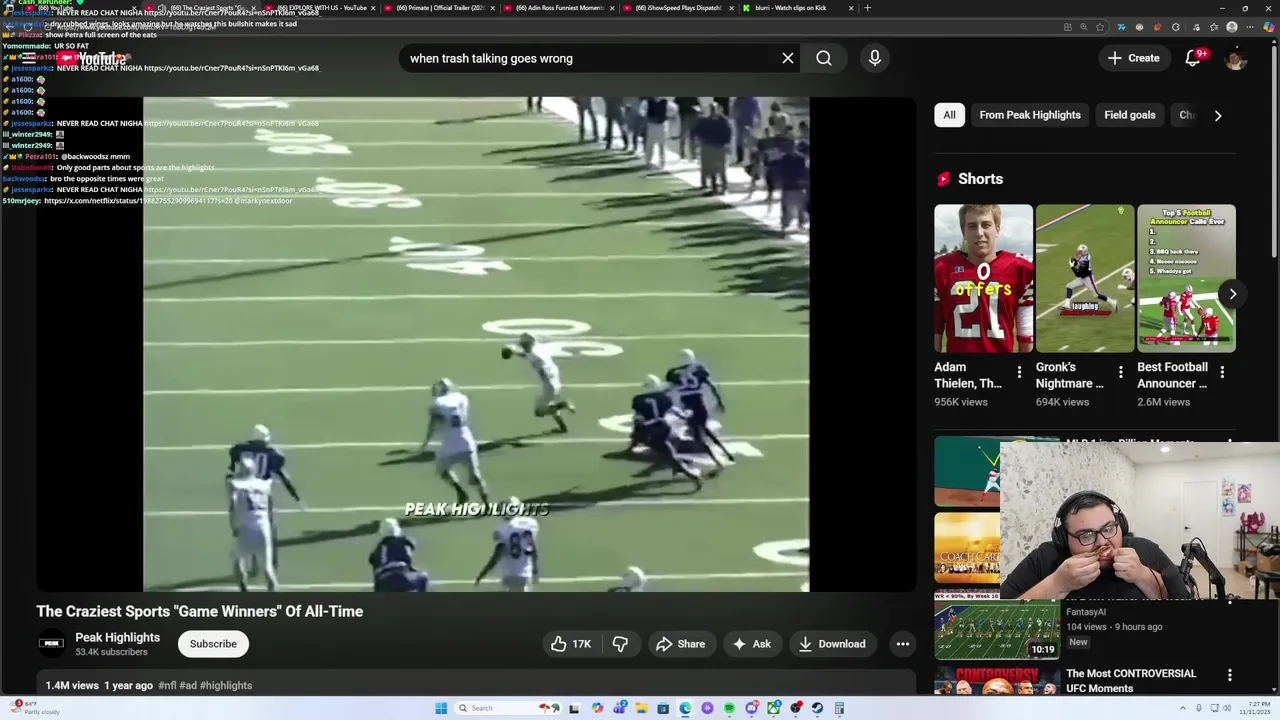The image size is (1280, 720).
Task: Open the Adam Thielen short thumbnail
Action: coord(984,279)
